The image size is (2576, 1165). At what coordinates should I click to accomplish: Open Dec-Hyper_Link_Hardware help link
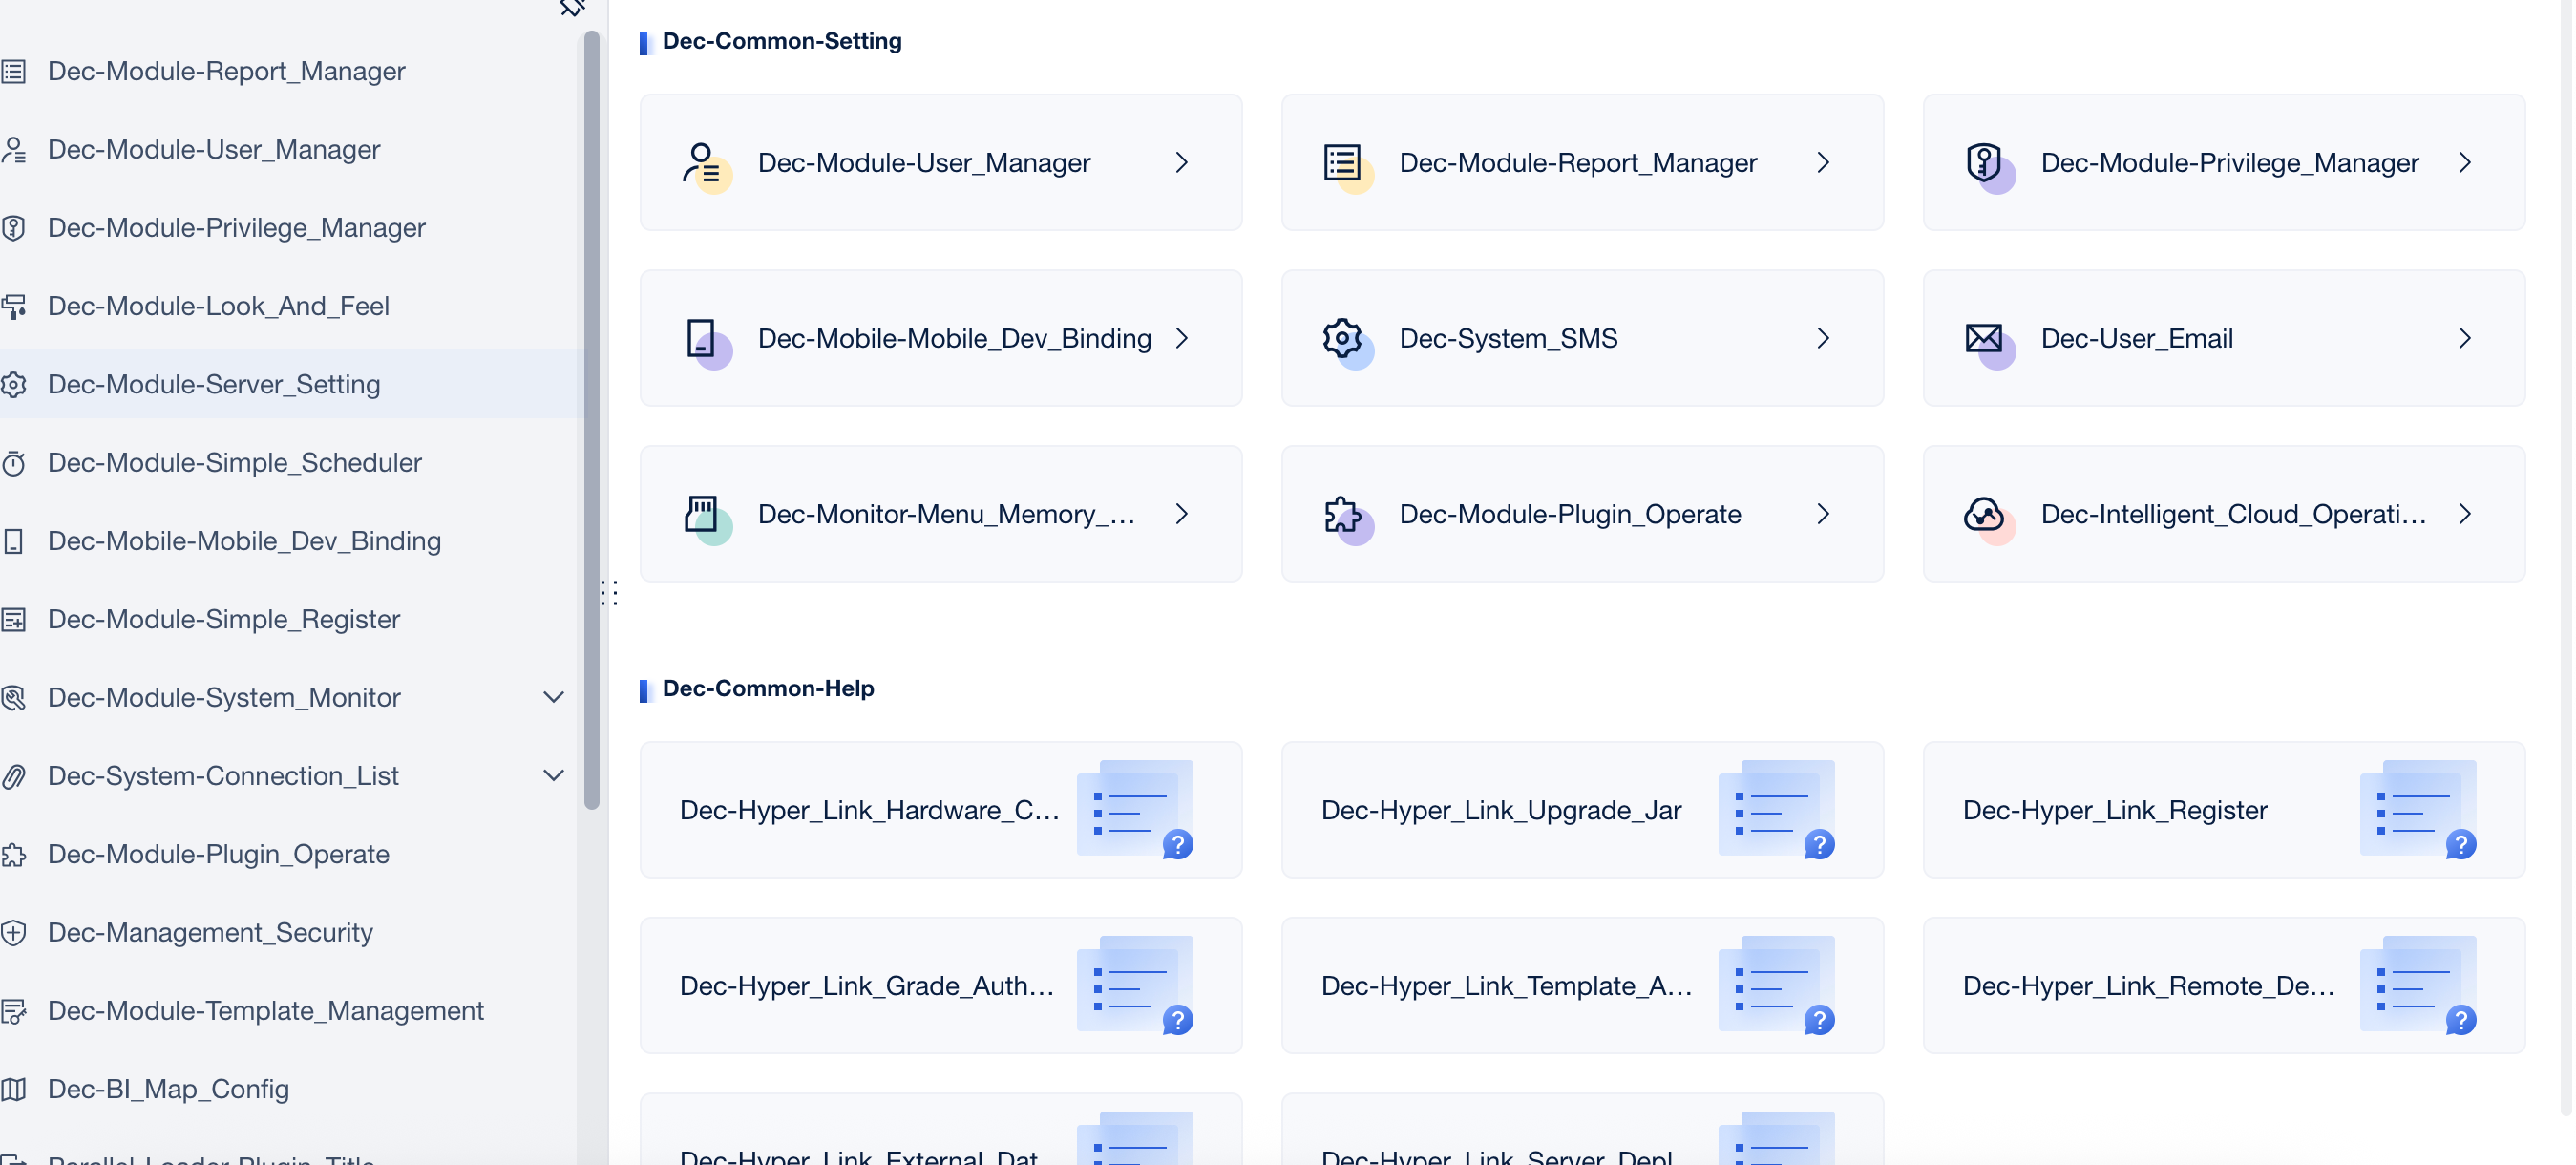tap(941, 810)
